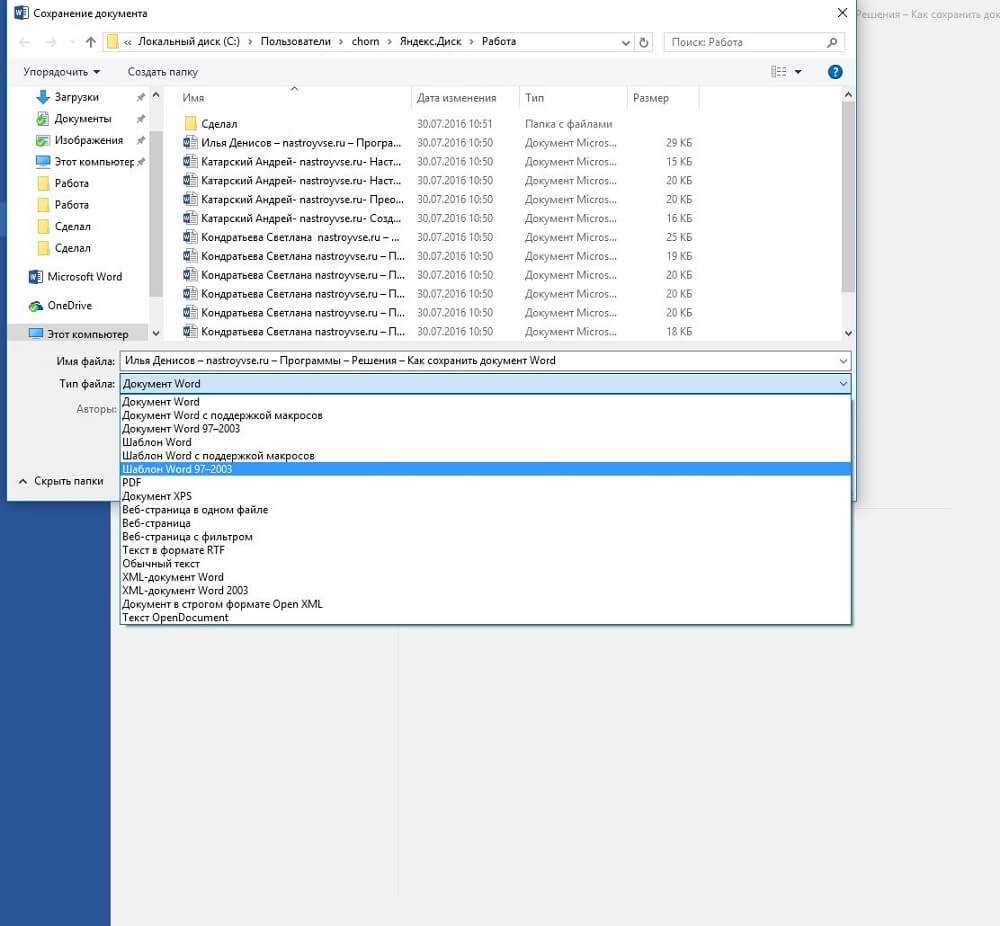Viewport: 1000px width, 926px height.
Task: Expand the view options dropdown arrow
Action: tap(798, 72)
